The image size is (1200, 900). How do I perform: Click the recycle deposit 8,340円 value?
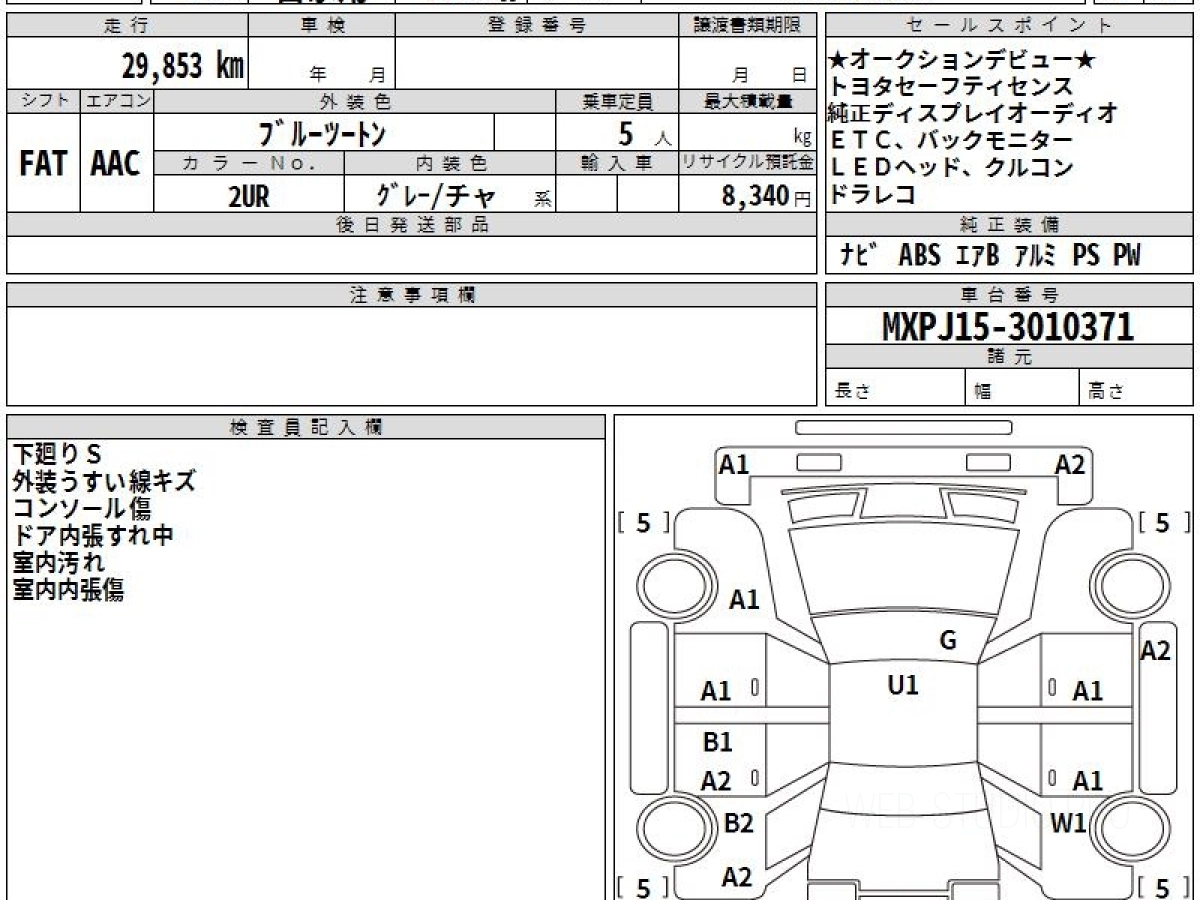pyautogui.click(x=755, y=196)
